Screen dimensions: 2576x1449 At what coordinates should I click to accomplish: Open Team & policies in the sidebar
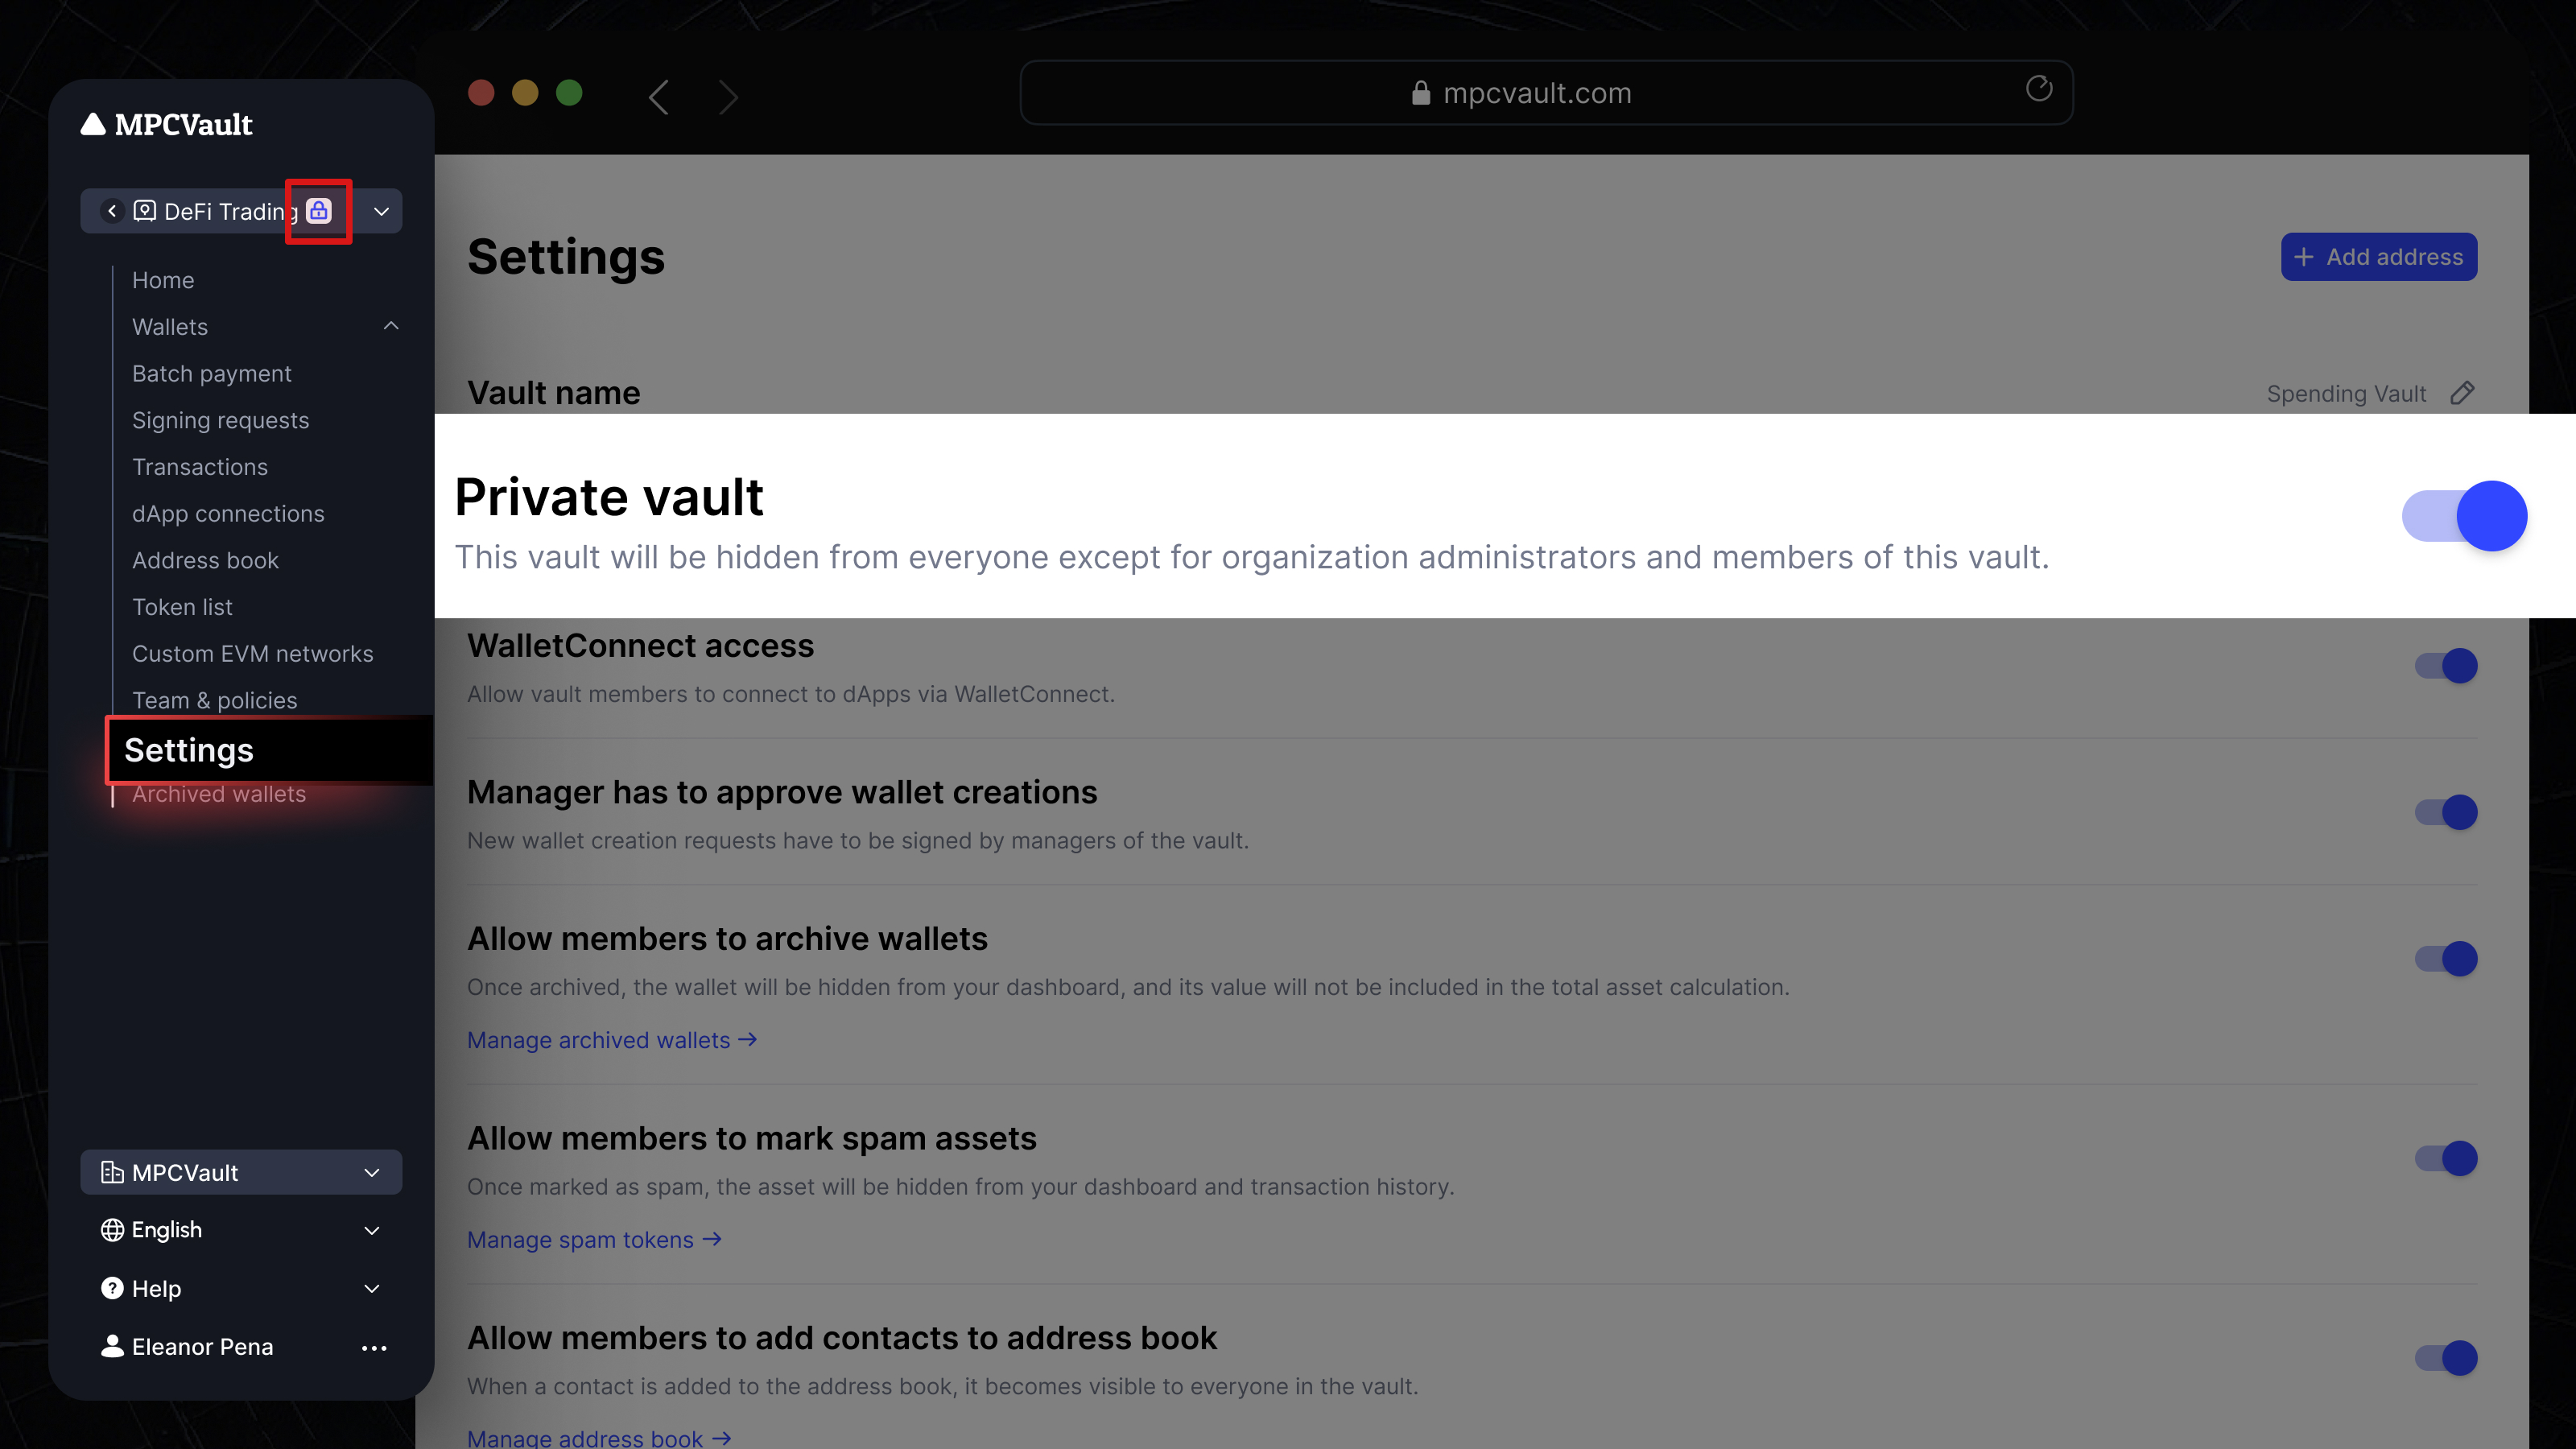tap(215, 700)
